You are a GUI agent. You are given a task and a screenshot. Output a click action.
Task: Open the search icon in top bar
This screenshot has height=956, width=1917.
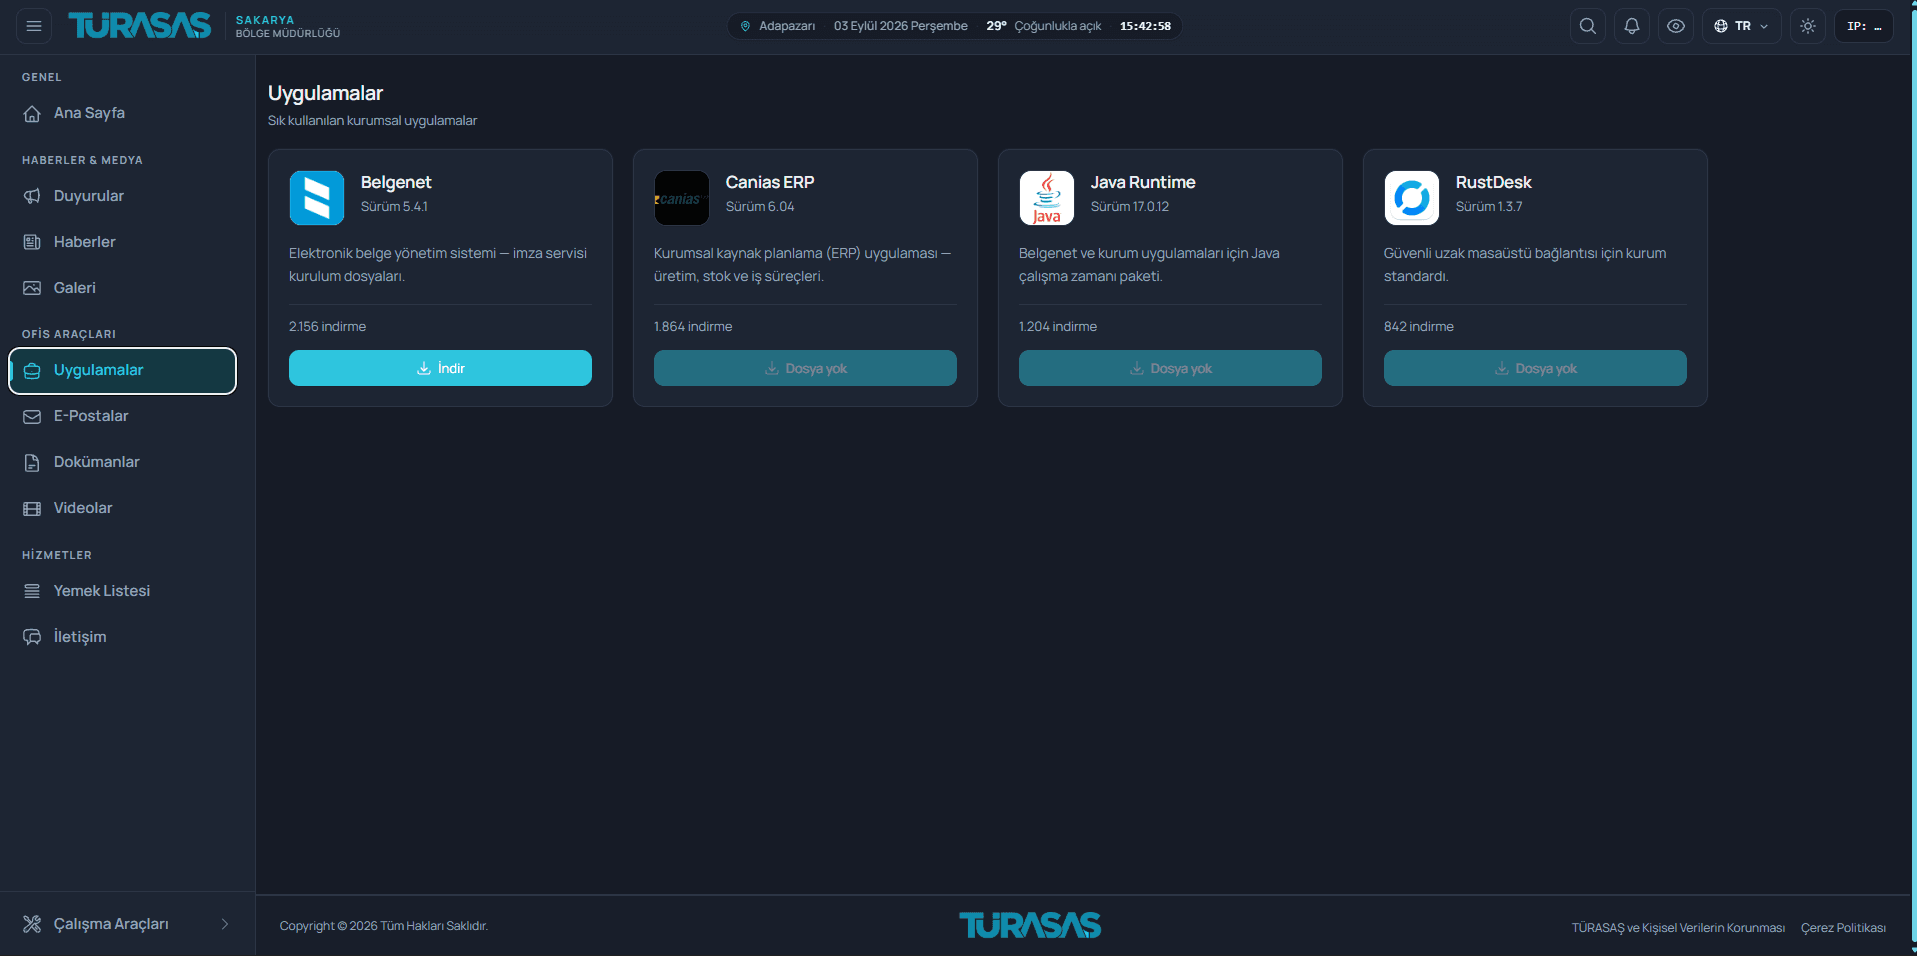click(x=1588, y=26)
